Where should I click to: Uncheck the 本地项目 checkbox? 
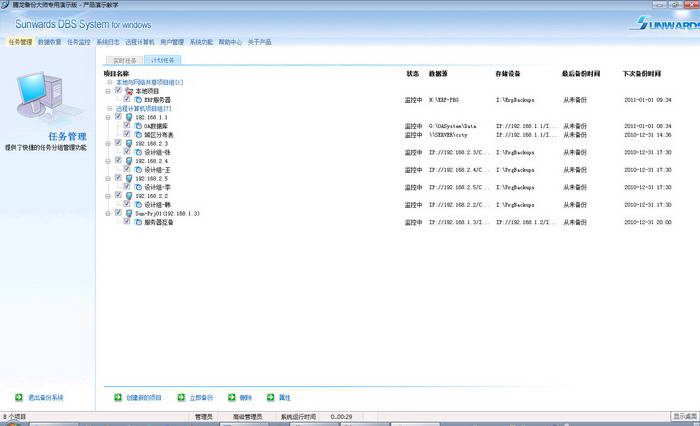pos(118,90)
